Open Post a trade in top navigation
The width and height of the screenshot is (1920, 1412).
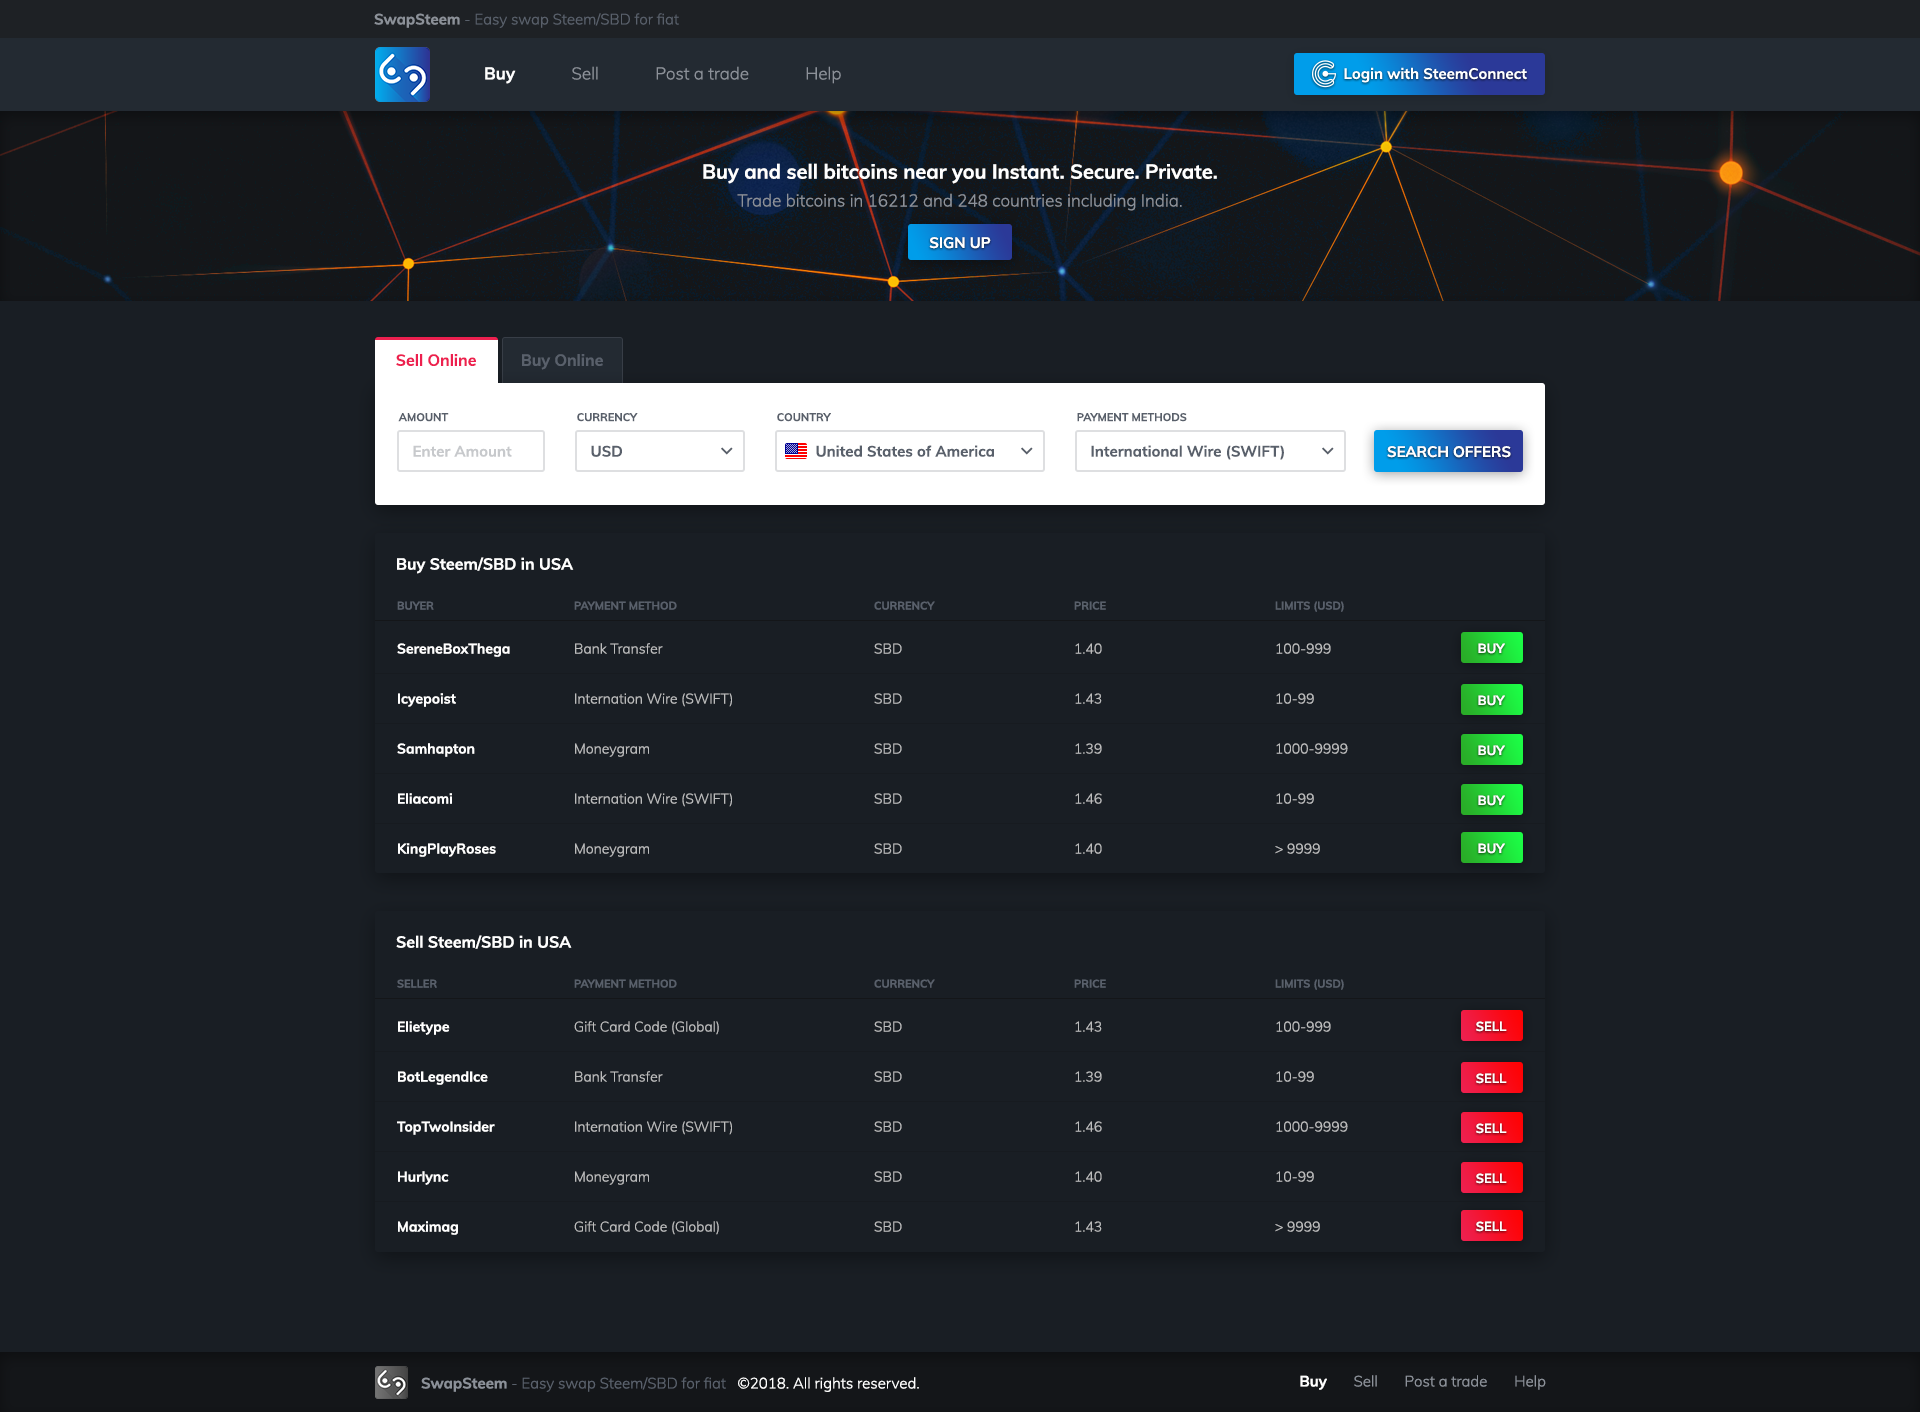pos(701,74)
